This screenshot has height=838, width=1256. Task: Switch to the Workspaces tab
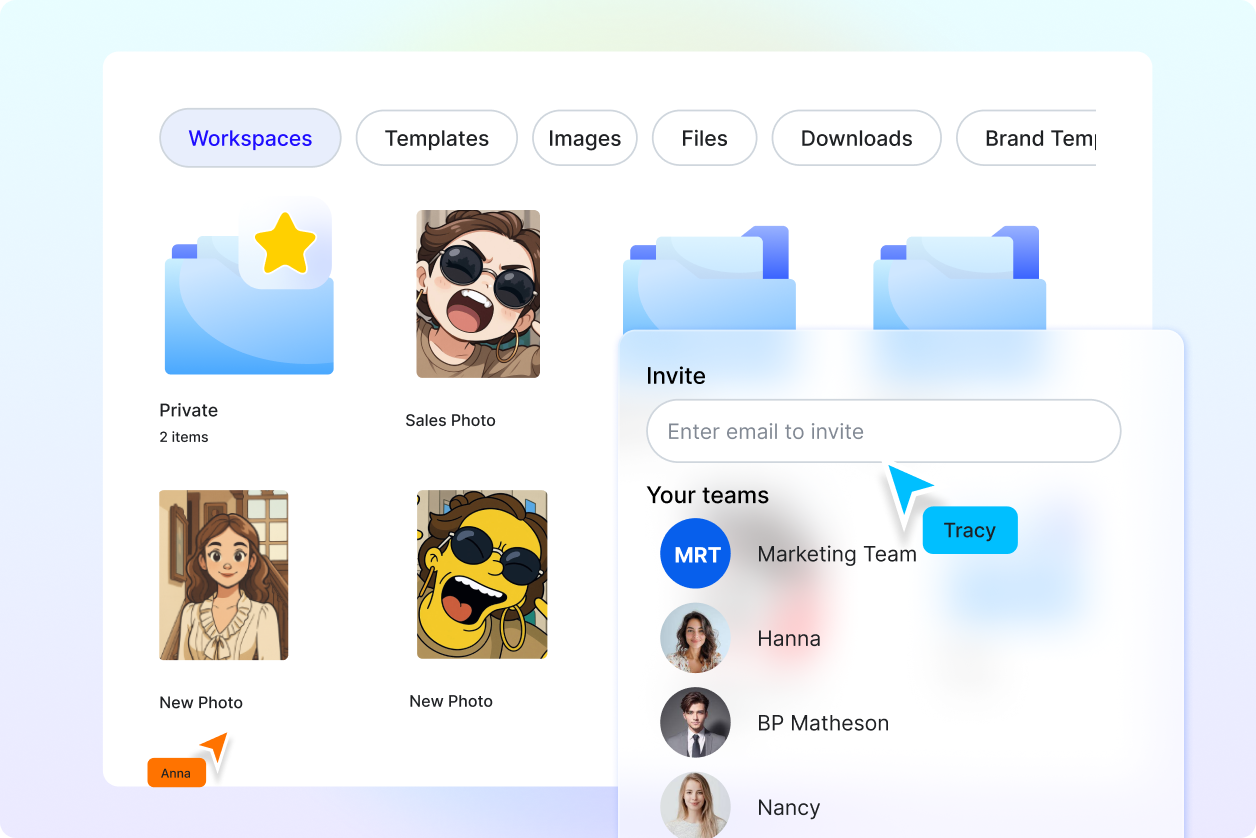pyautogui.click(x=249, y=138)
